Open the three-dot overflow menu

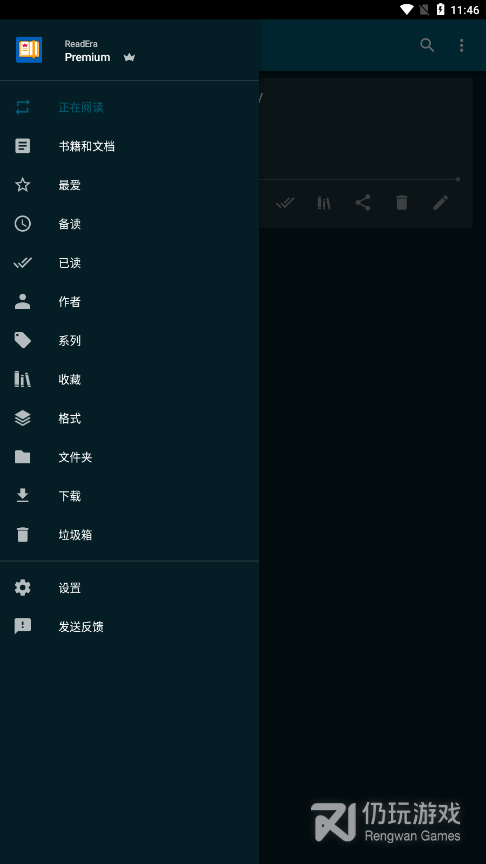click(x=462, y=45)
